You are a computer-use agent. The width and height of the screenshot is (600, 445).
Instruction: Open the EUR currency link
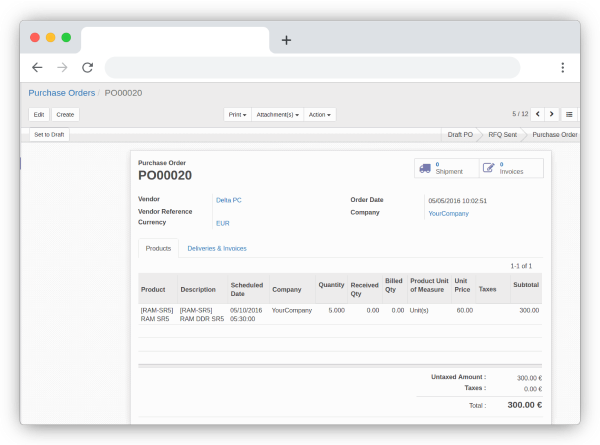pyautogui.click(x=222, y=223)
